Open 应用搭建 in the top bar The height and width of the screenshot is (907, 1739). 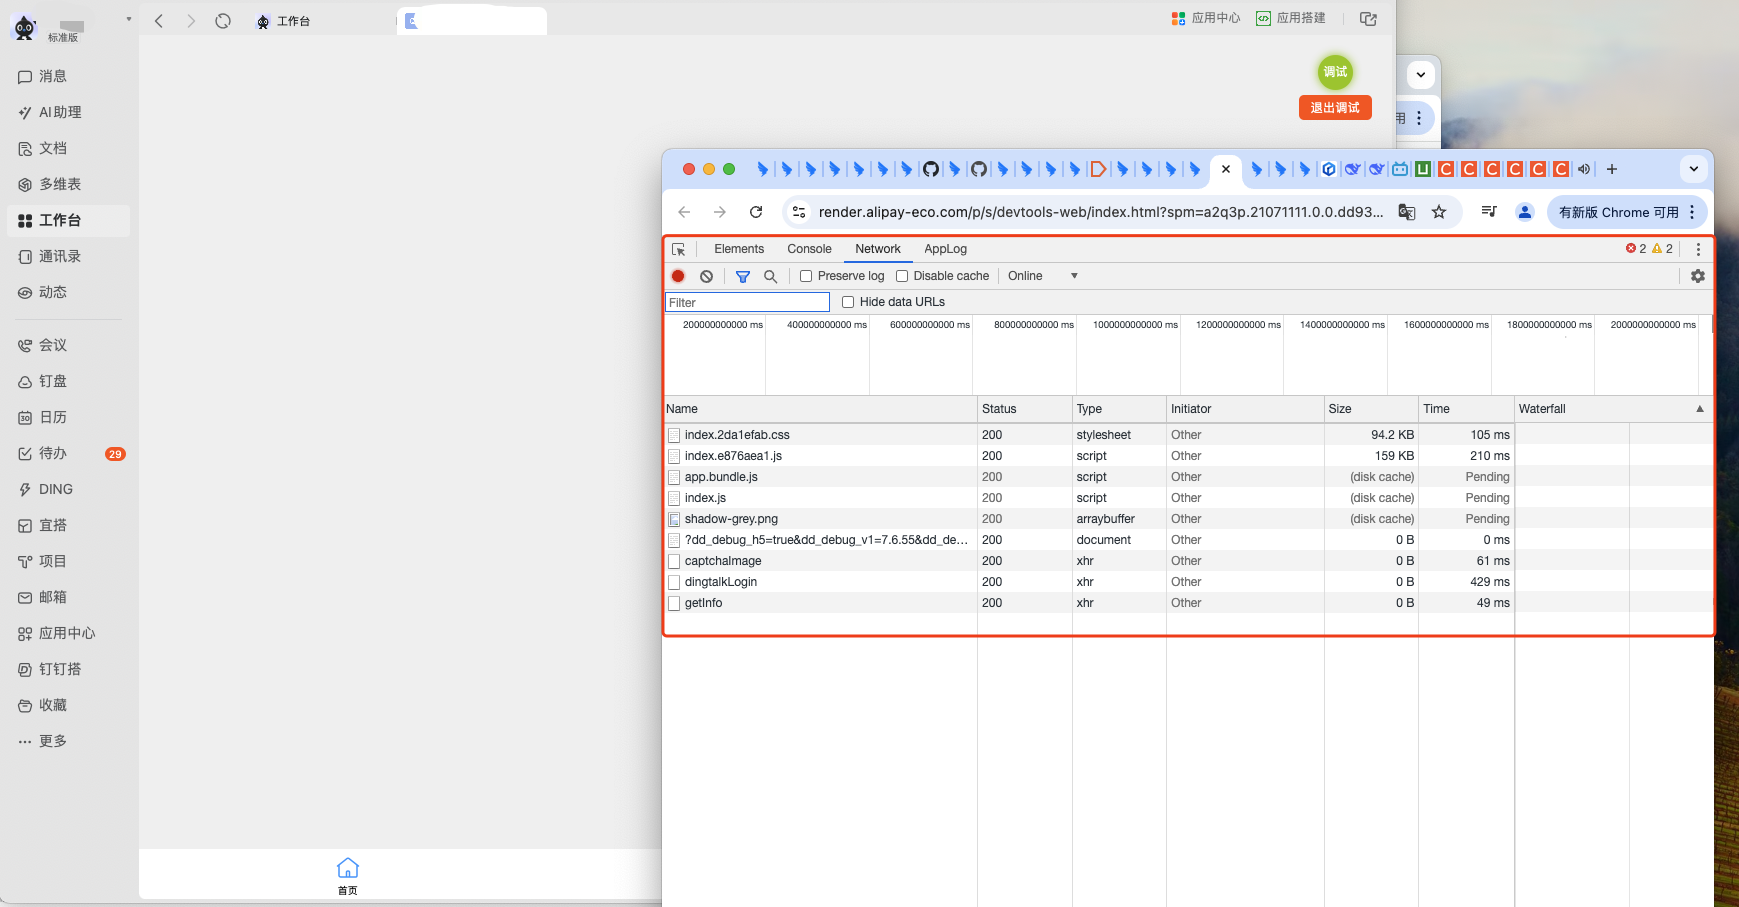point(1291,18)
